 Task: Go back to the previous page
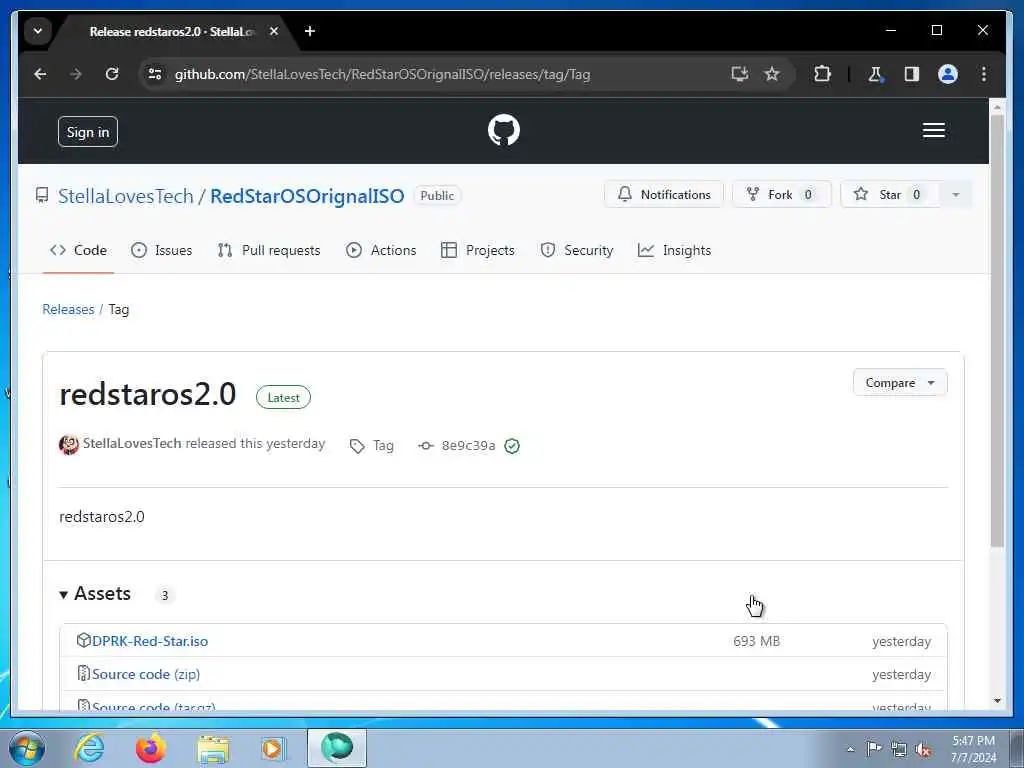click(x=40, y=74)
